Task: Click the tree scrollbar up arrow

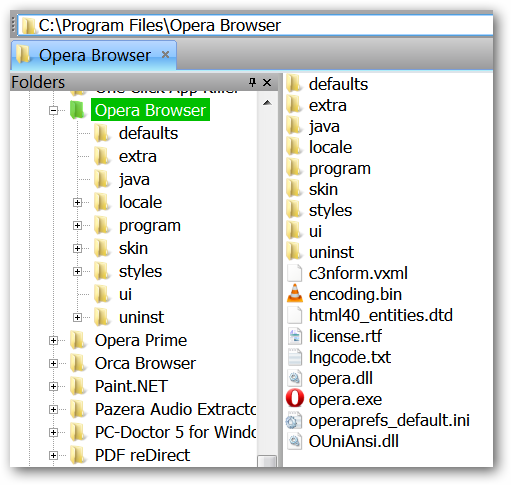Action: tap(267, 103)
